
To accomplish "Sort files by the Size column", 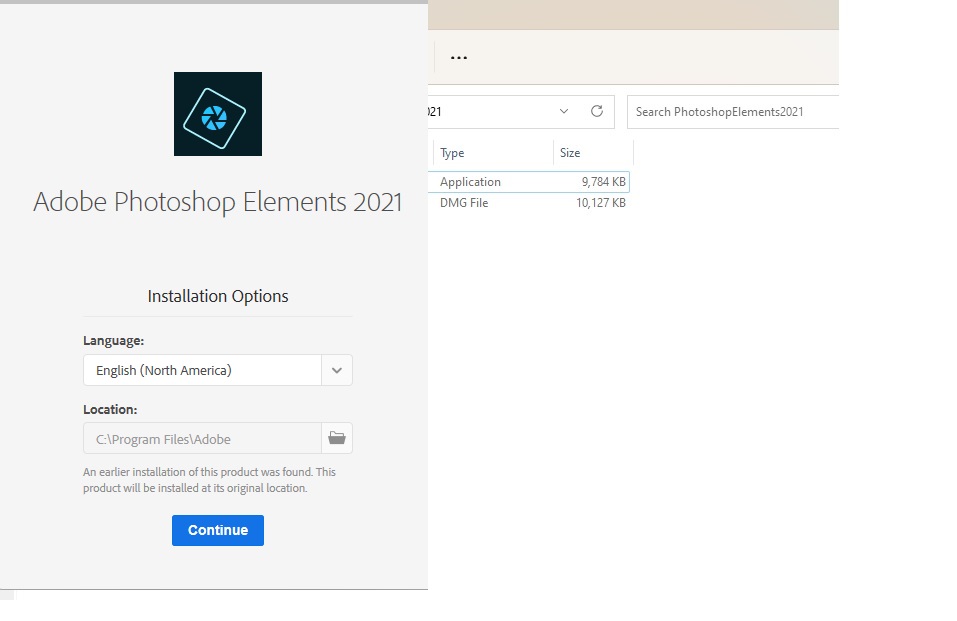I will (x=568, y=152).
